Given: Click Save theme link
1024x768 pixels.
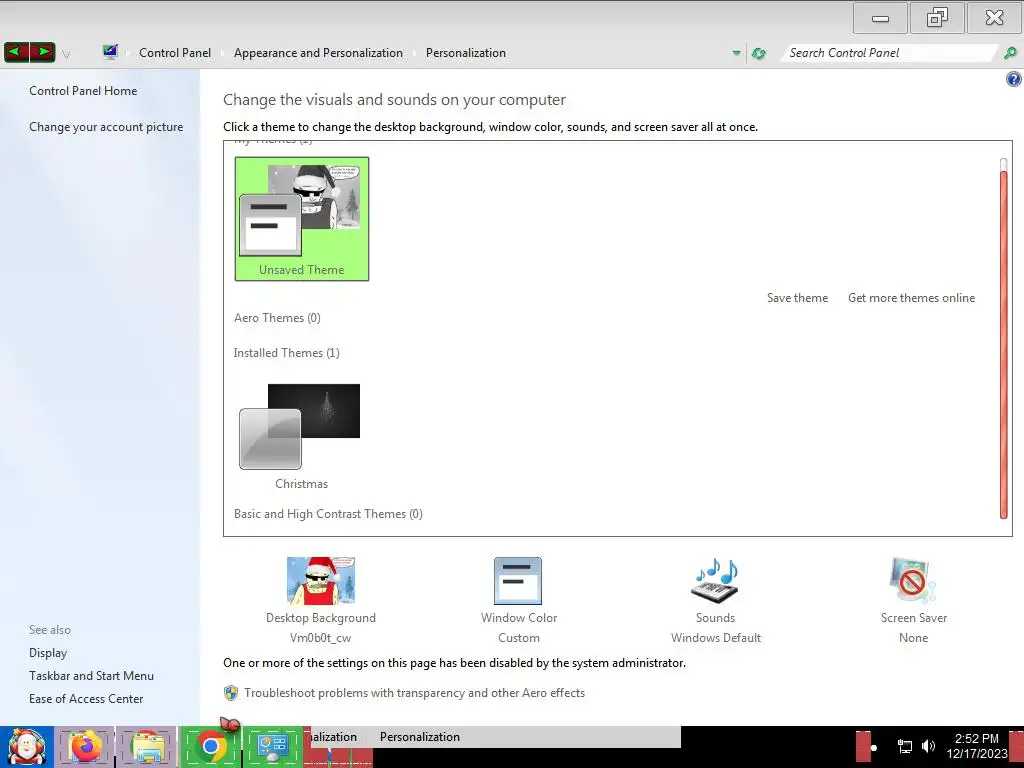Looking at the screenshot, I should (x=797, y=298).
